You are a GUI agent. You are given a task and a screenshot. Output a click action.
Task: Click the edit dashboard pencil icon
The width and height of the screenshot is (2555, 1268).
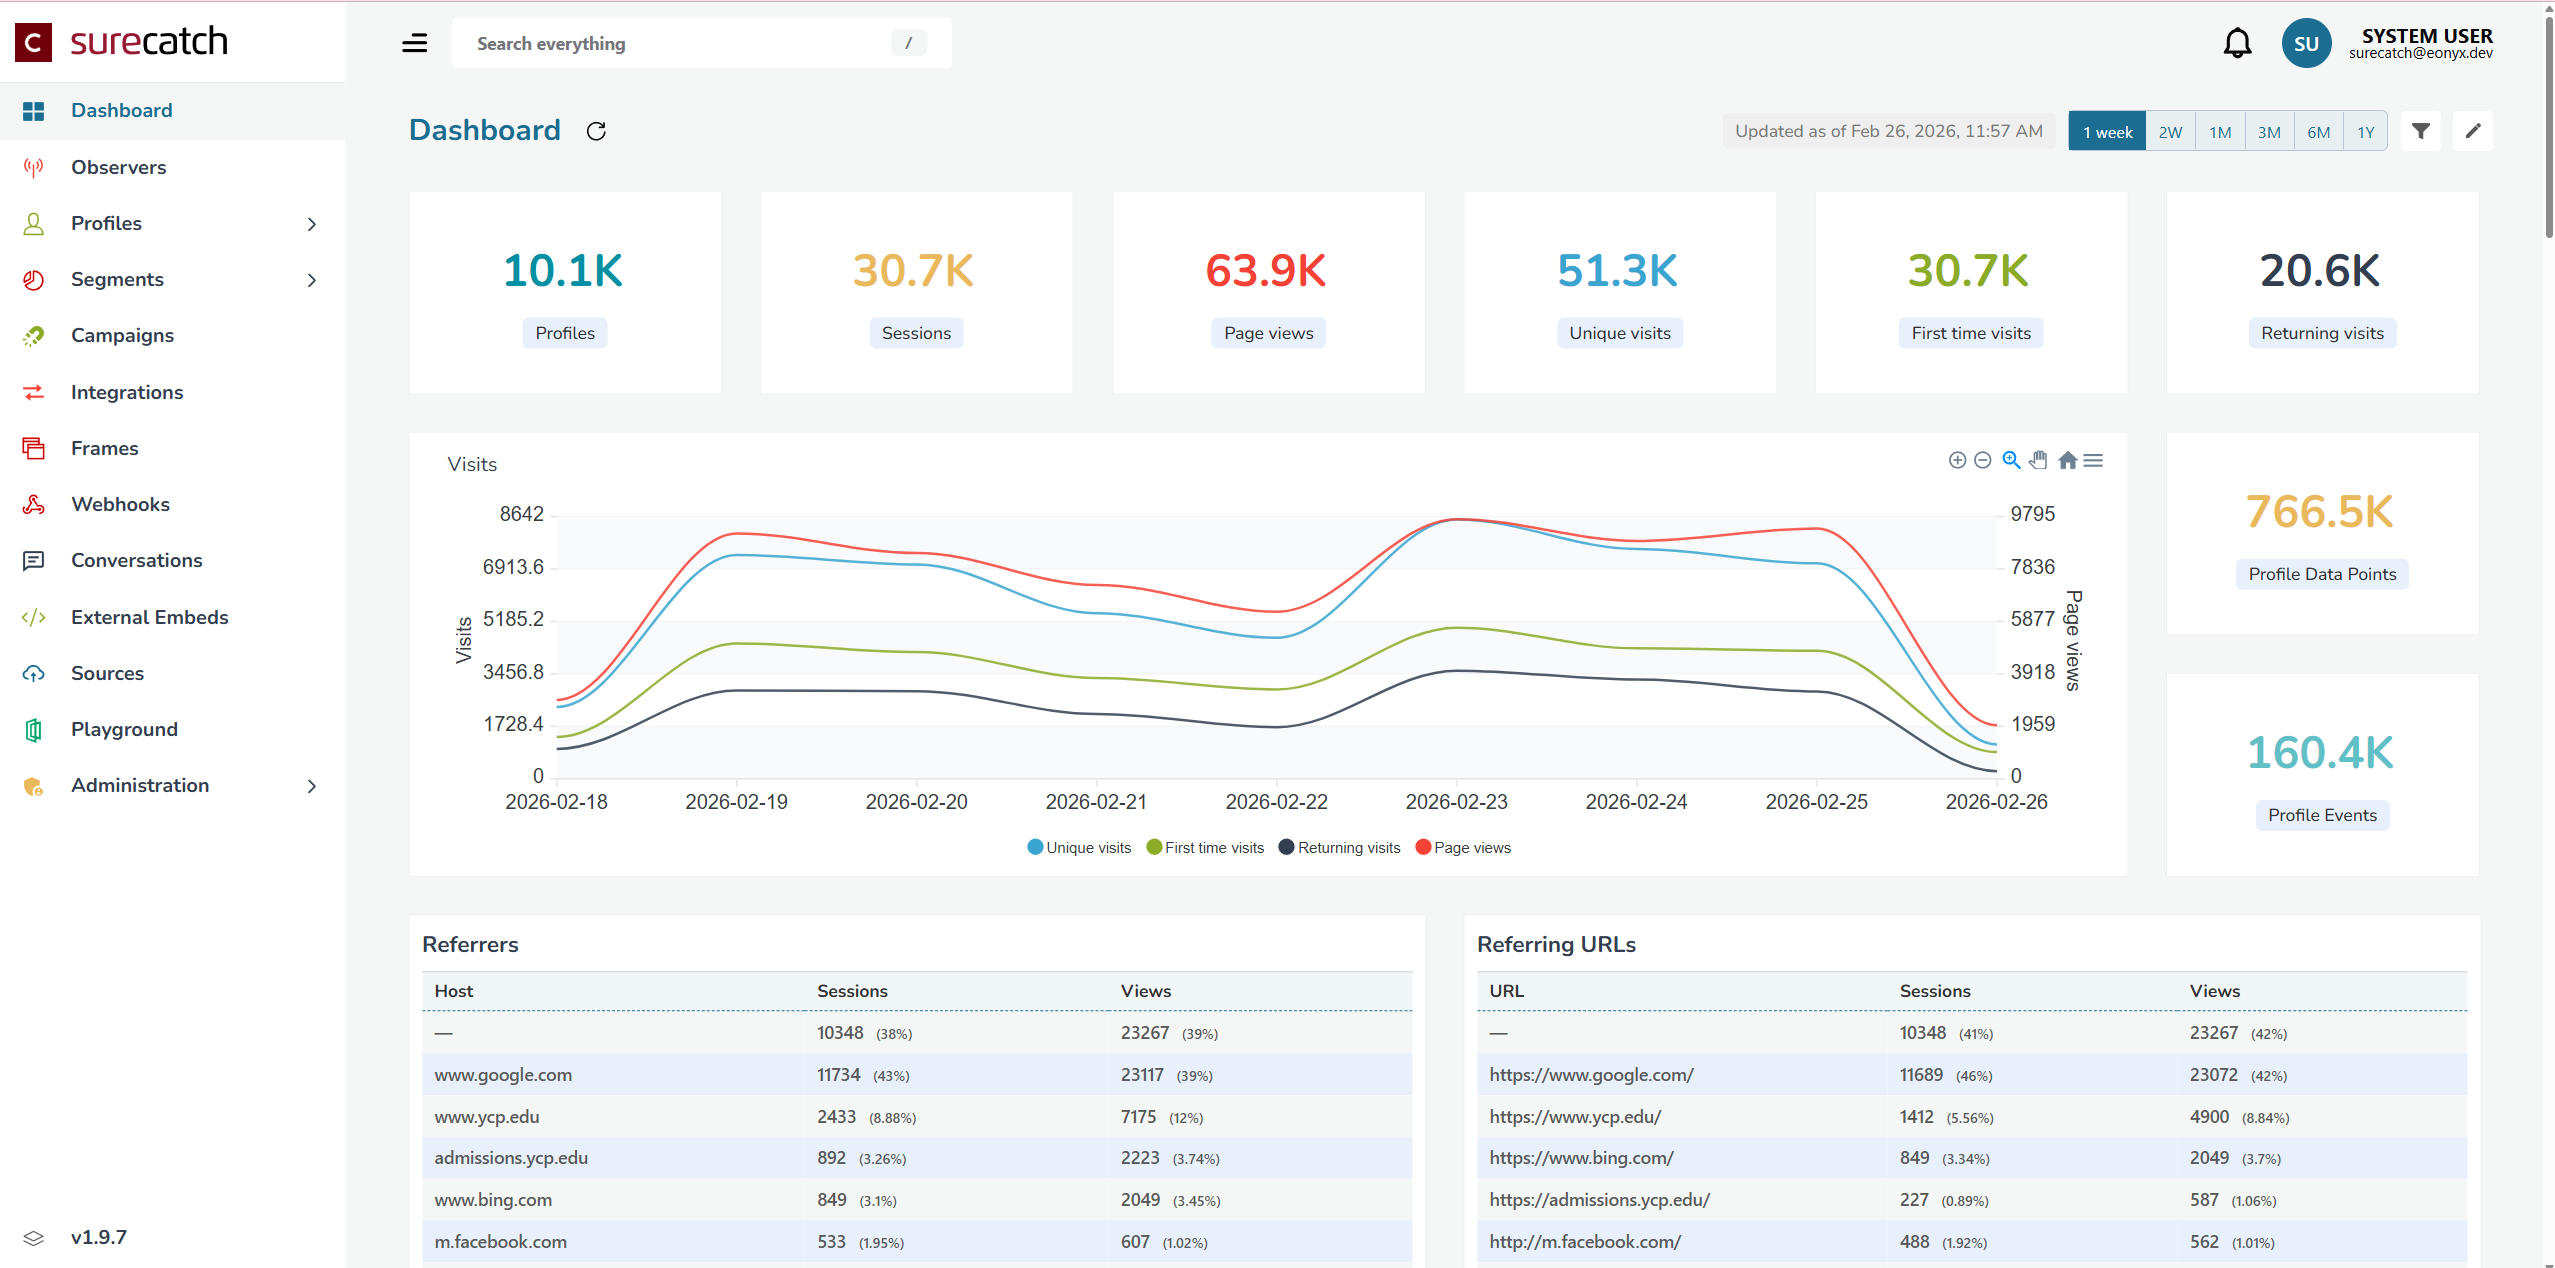(x=2473, y=131)
